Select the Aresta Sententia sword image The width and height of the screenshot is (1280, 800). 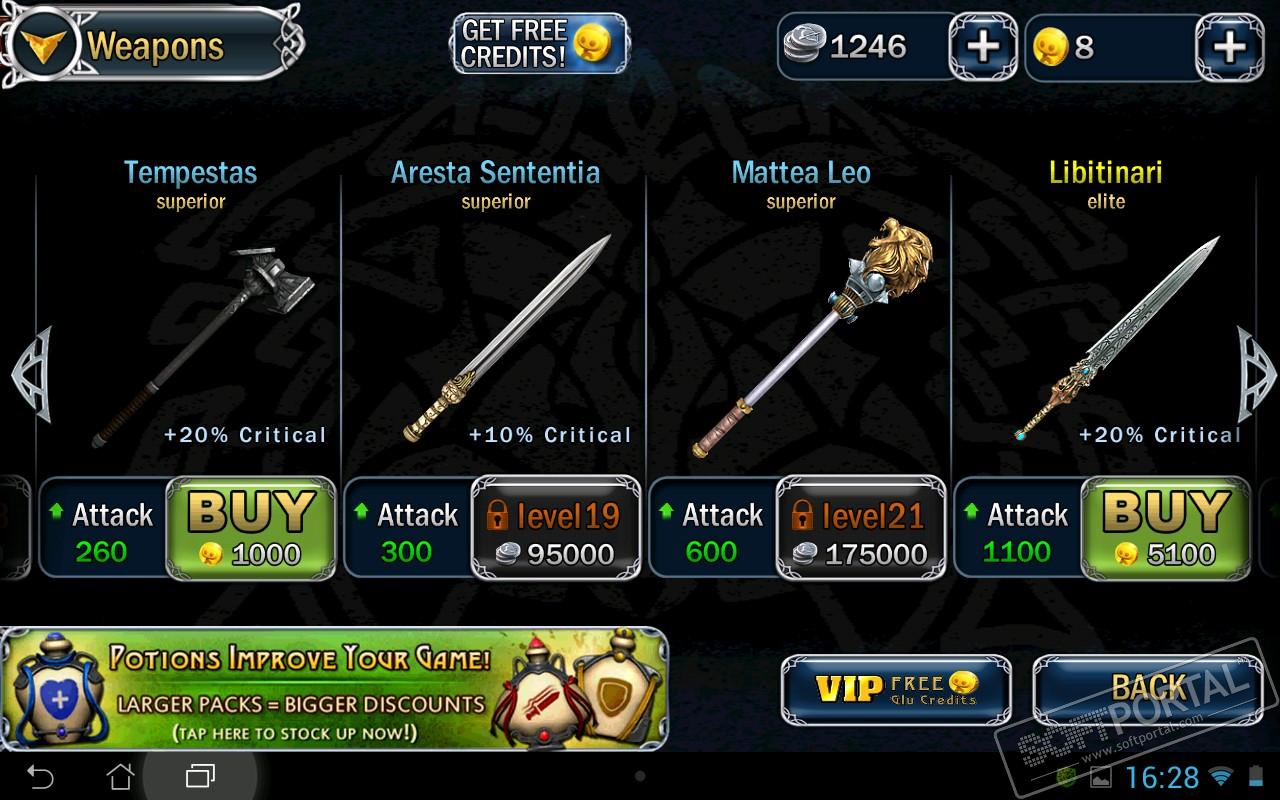(507, 338)
